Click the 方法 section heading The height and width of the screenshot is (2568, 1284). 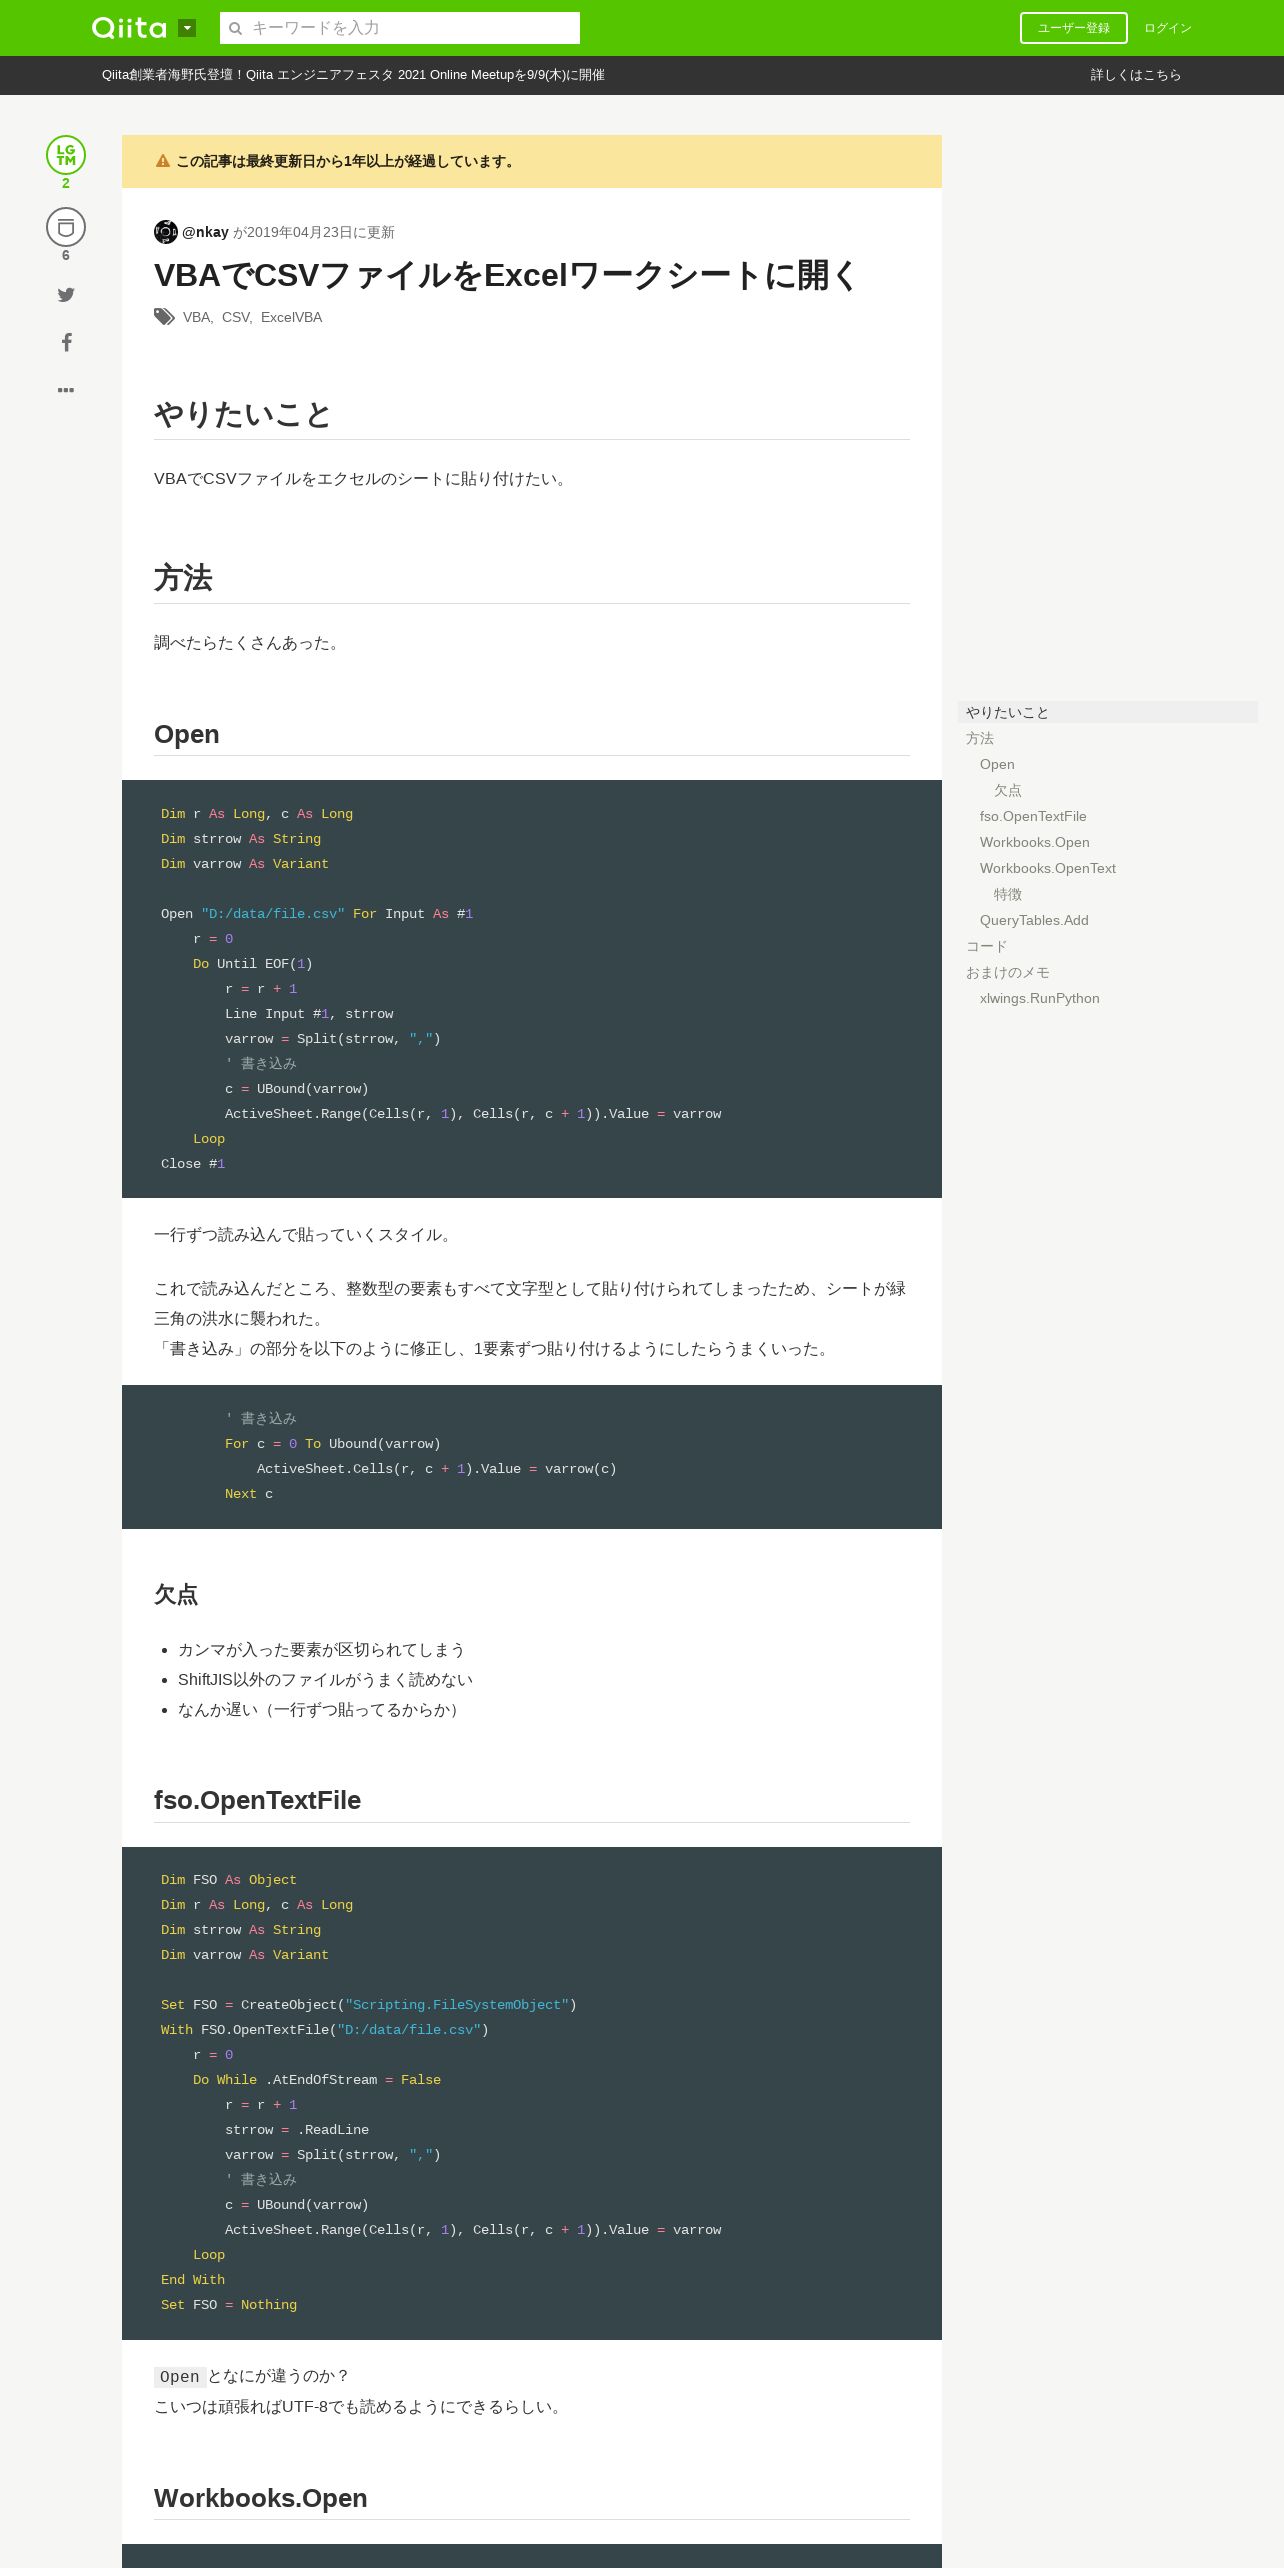coord(183,578)
